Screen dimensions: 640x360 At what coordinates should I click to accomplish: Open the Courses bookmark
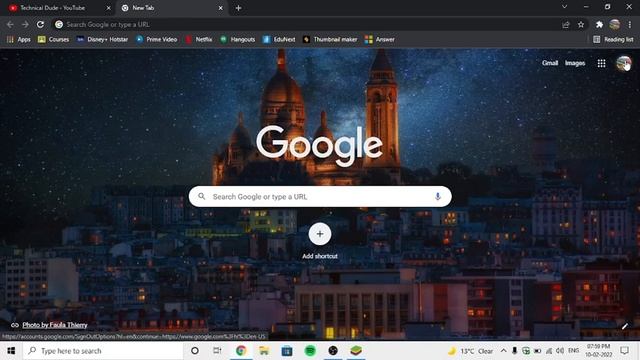(x=53, y=39)
